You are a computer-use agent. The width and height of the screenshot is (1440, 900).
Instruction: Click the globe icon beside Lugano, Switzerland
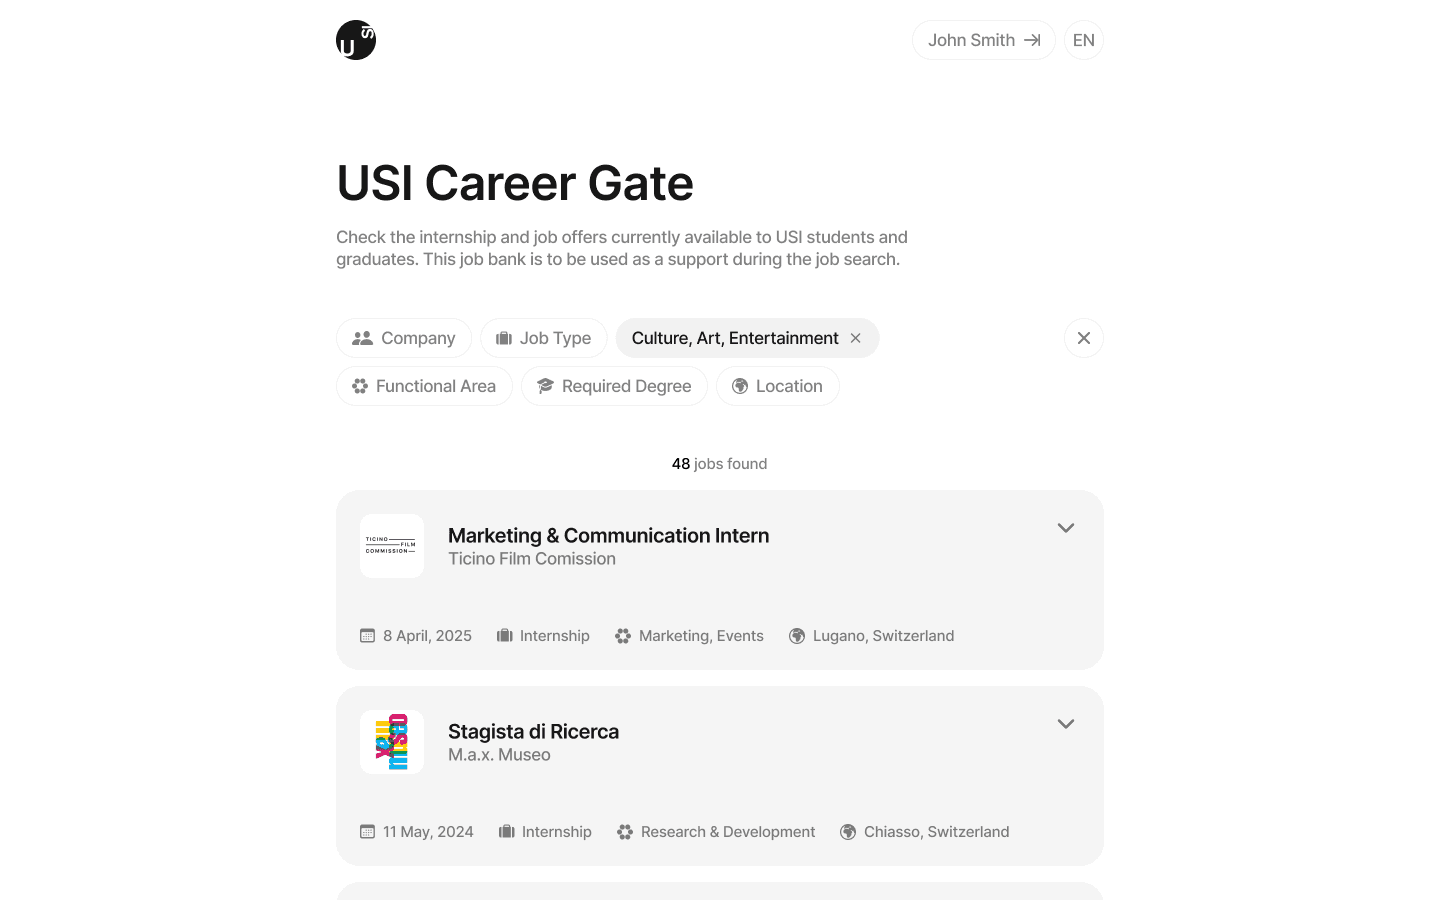click(797, 636)
